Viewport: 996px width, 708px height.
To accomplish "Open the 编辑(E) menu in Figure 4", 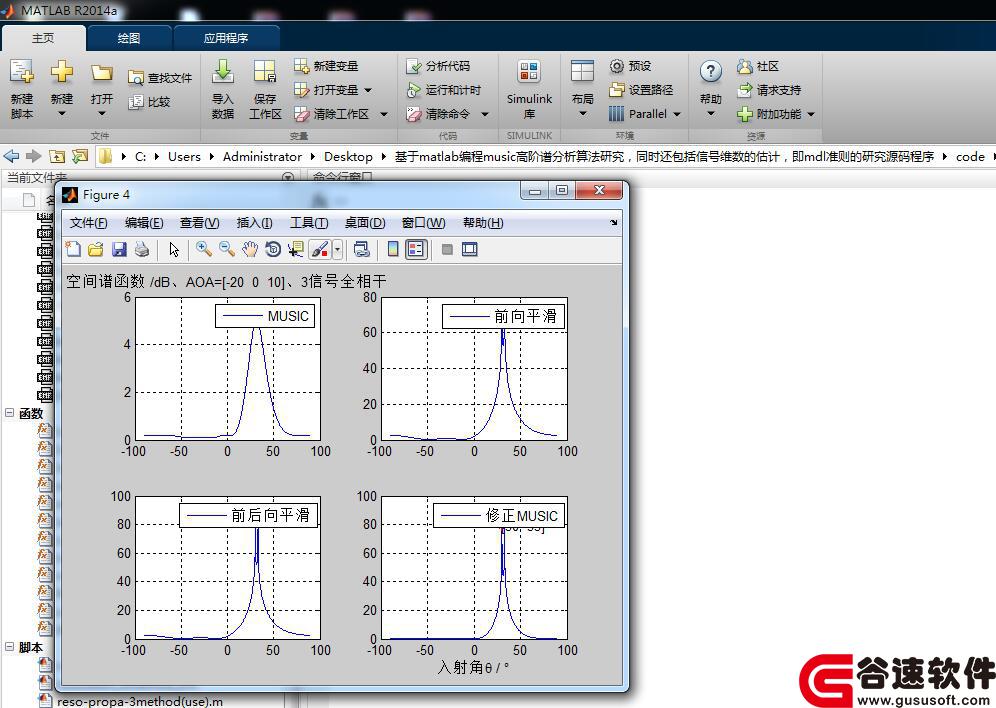I will coord(144,222).
